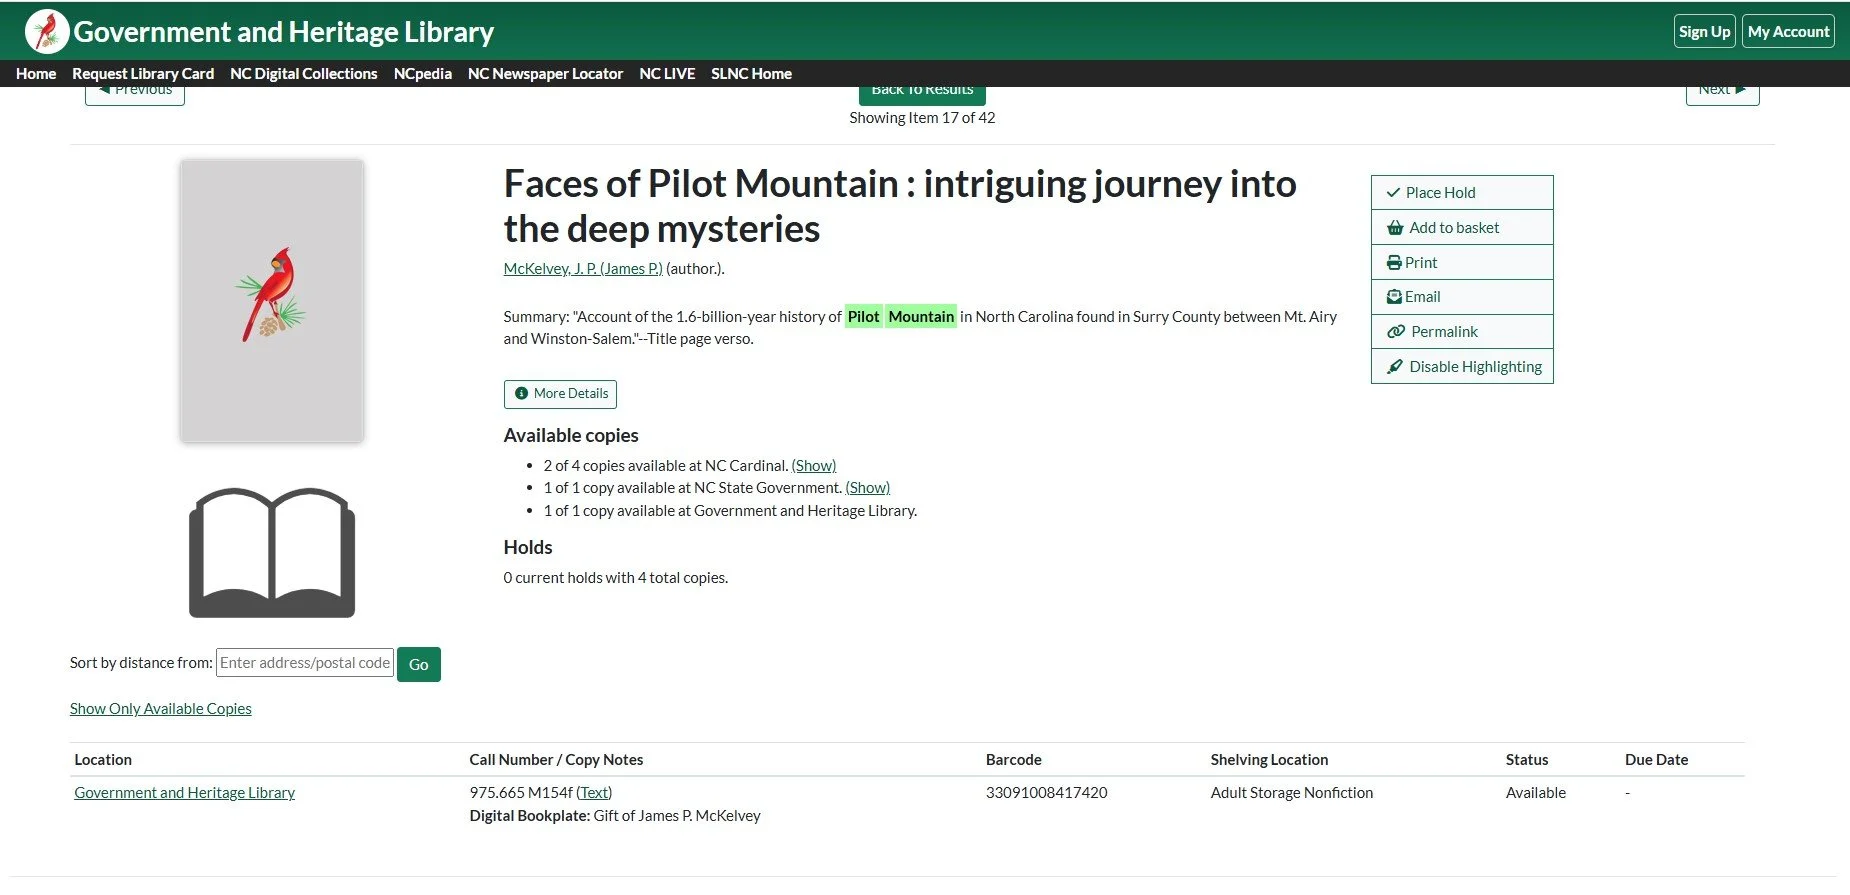Click the open book format icon
The image size is (1850, 895).
(x=272, y=553)
